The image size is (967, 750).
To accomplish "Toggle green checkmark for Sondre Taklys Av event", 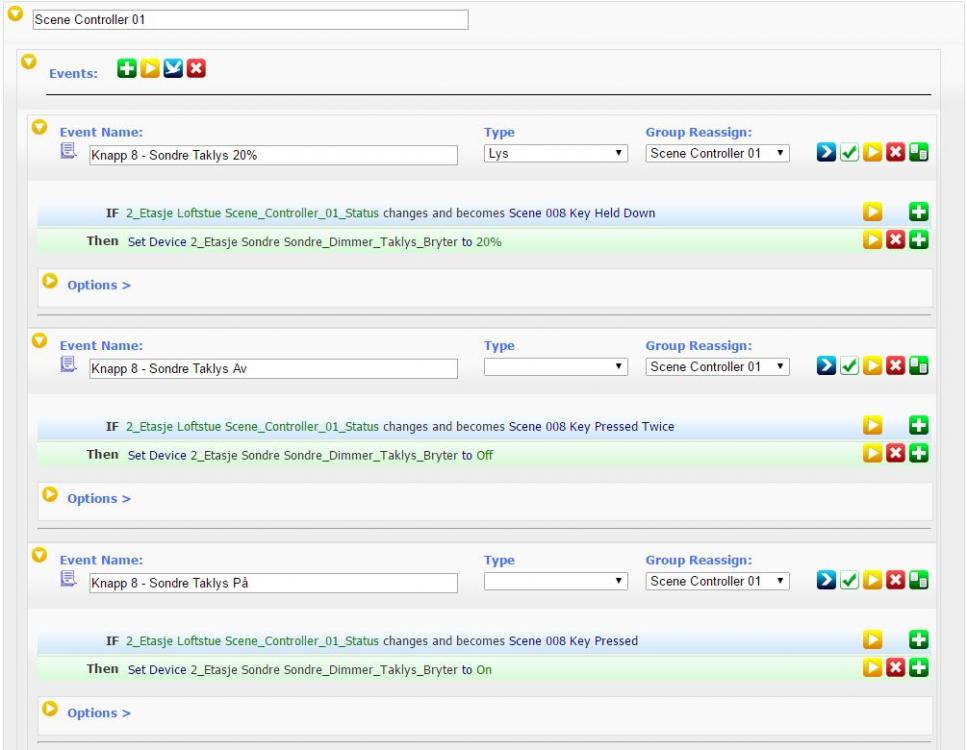I will [849, 368].
